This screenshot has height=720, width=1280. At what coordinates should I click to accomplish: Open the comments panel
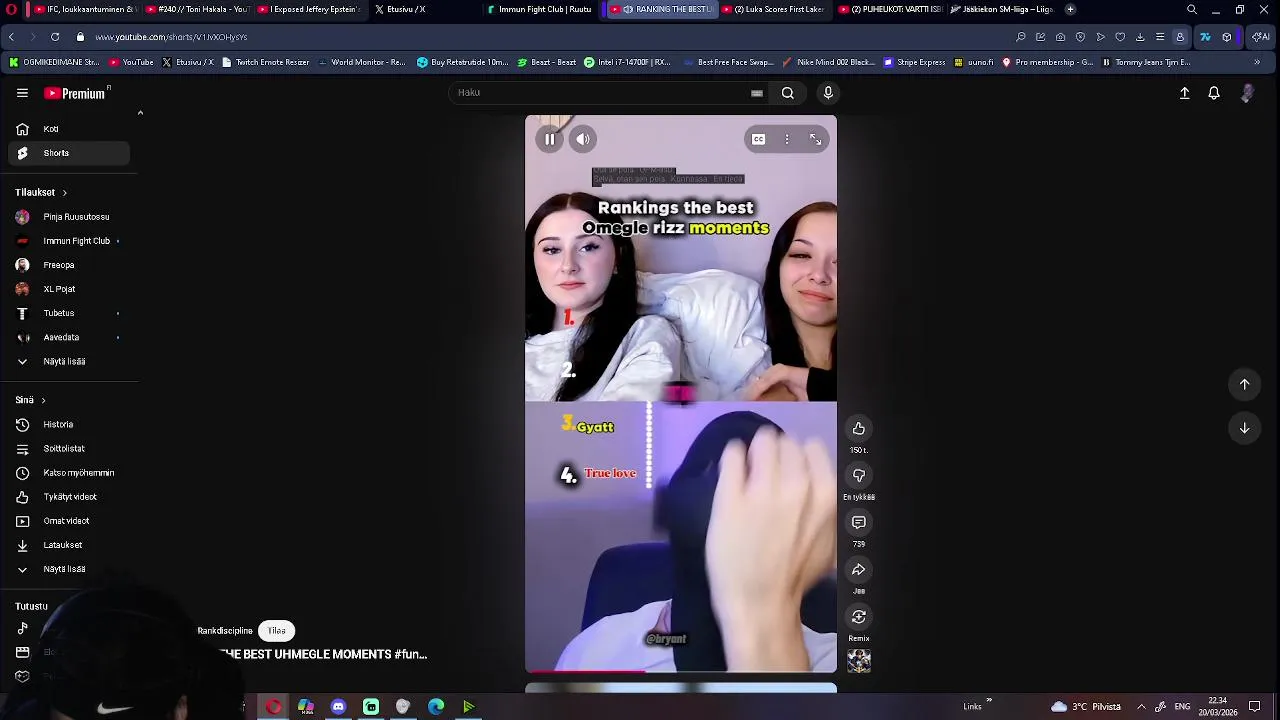pos(859,523)
